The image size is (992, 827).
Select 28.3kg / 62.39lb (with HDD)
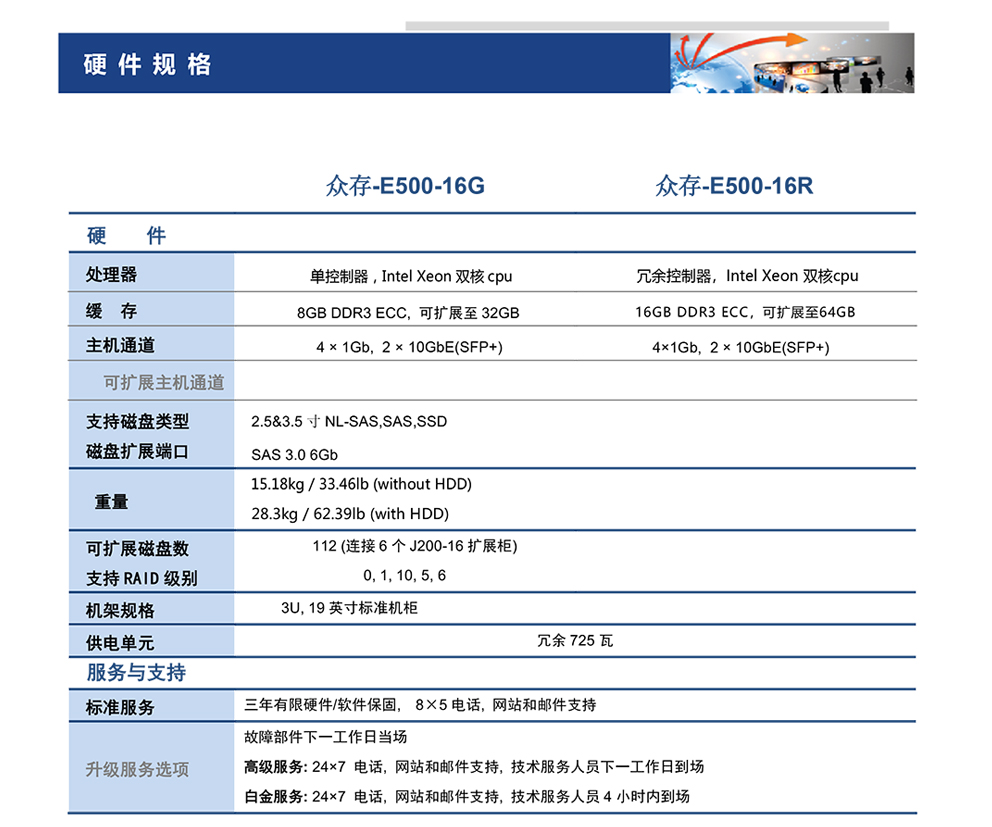(x=350, y=513)
